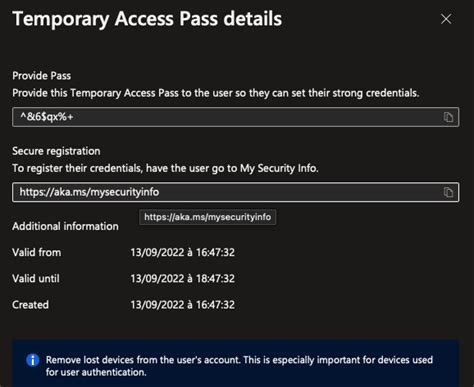Click the 'Remove lost devices' banner message
The height and width of the screenshot is (387, 474).
click(x=239, y=366)
